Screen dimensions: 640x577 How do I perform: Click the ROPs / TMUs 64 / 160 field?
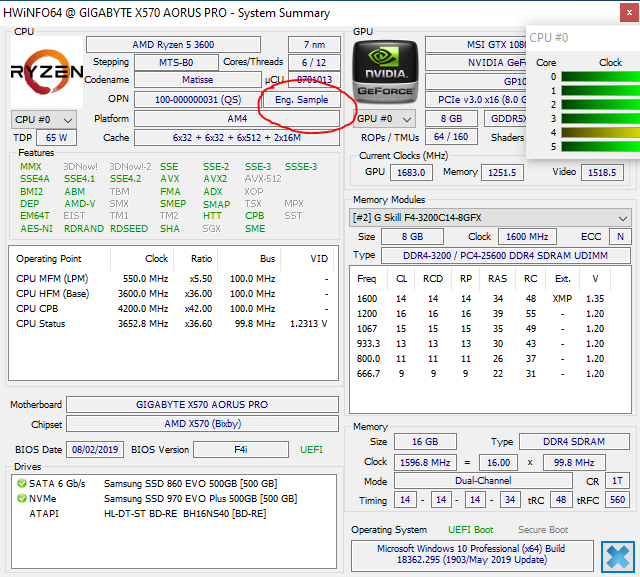(451, 137)
